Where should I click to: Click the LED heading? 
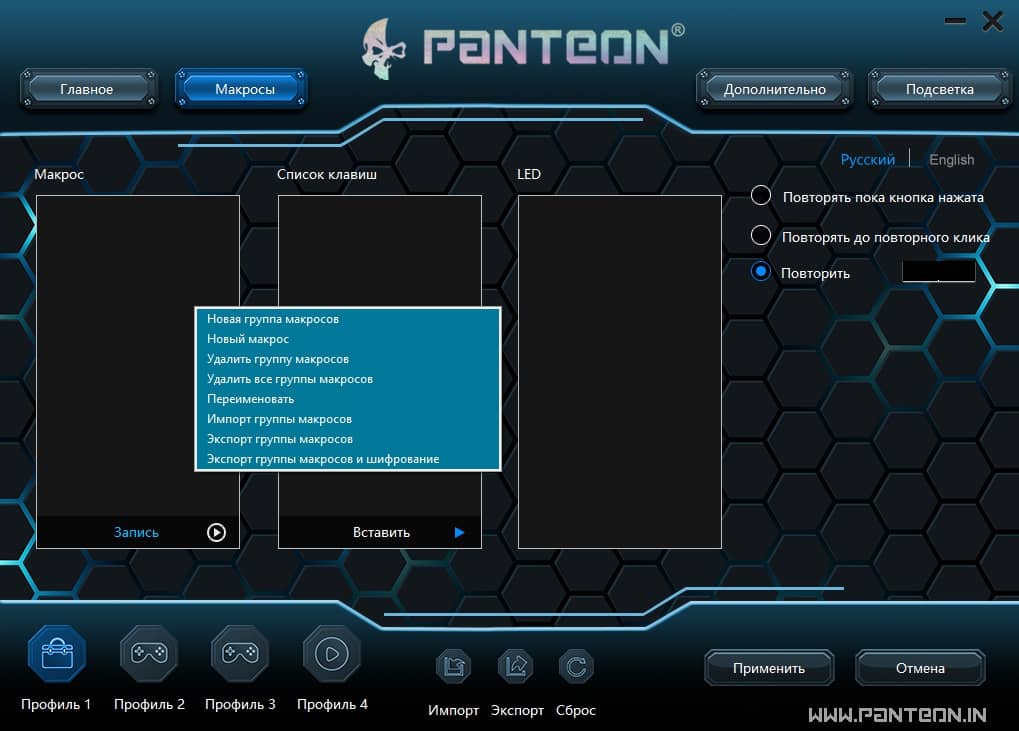point(529,174)
